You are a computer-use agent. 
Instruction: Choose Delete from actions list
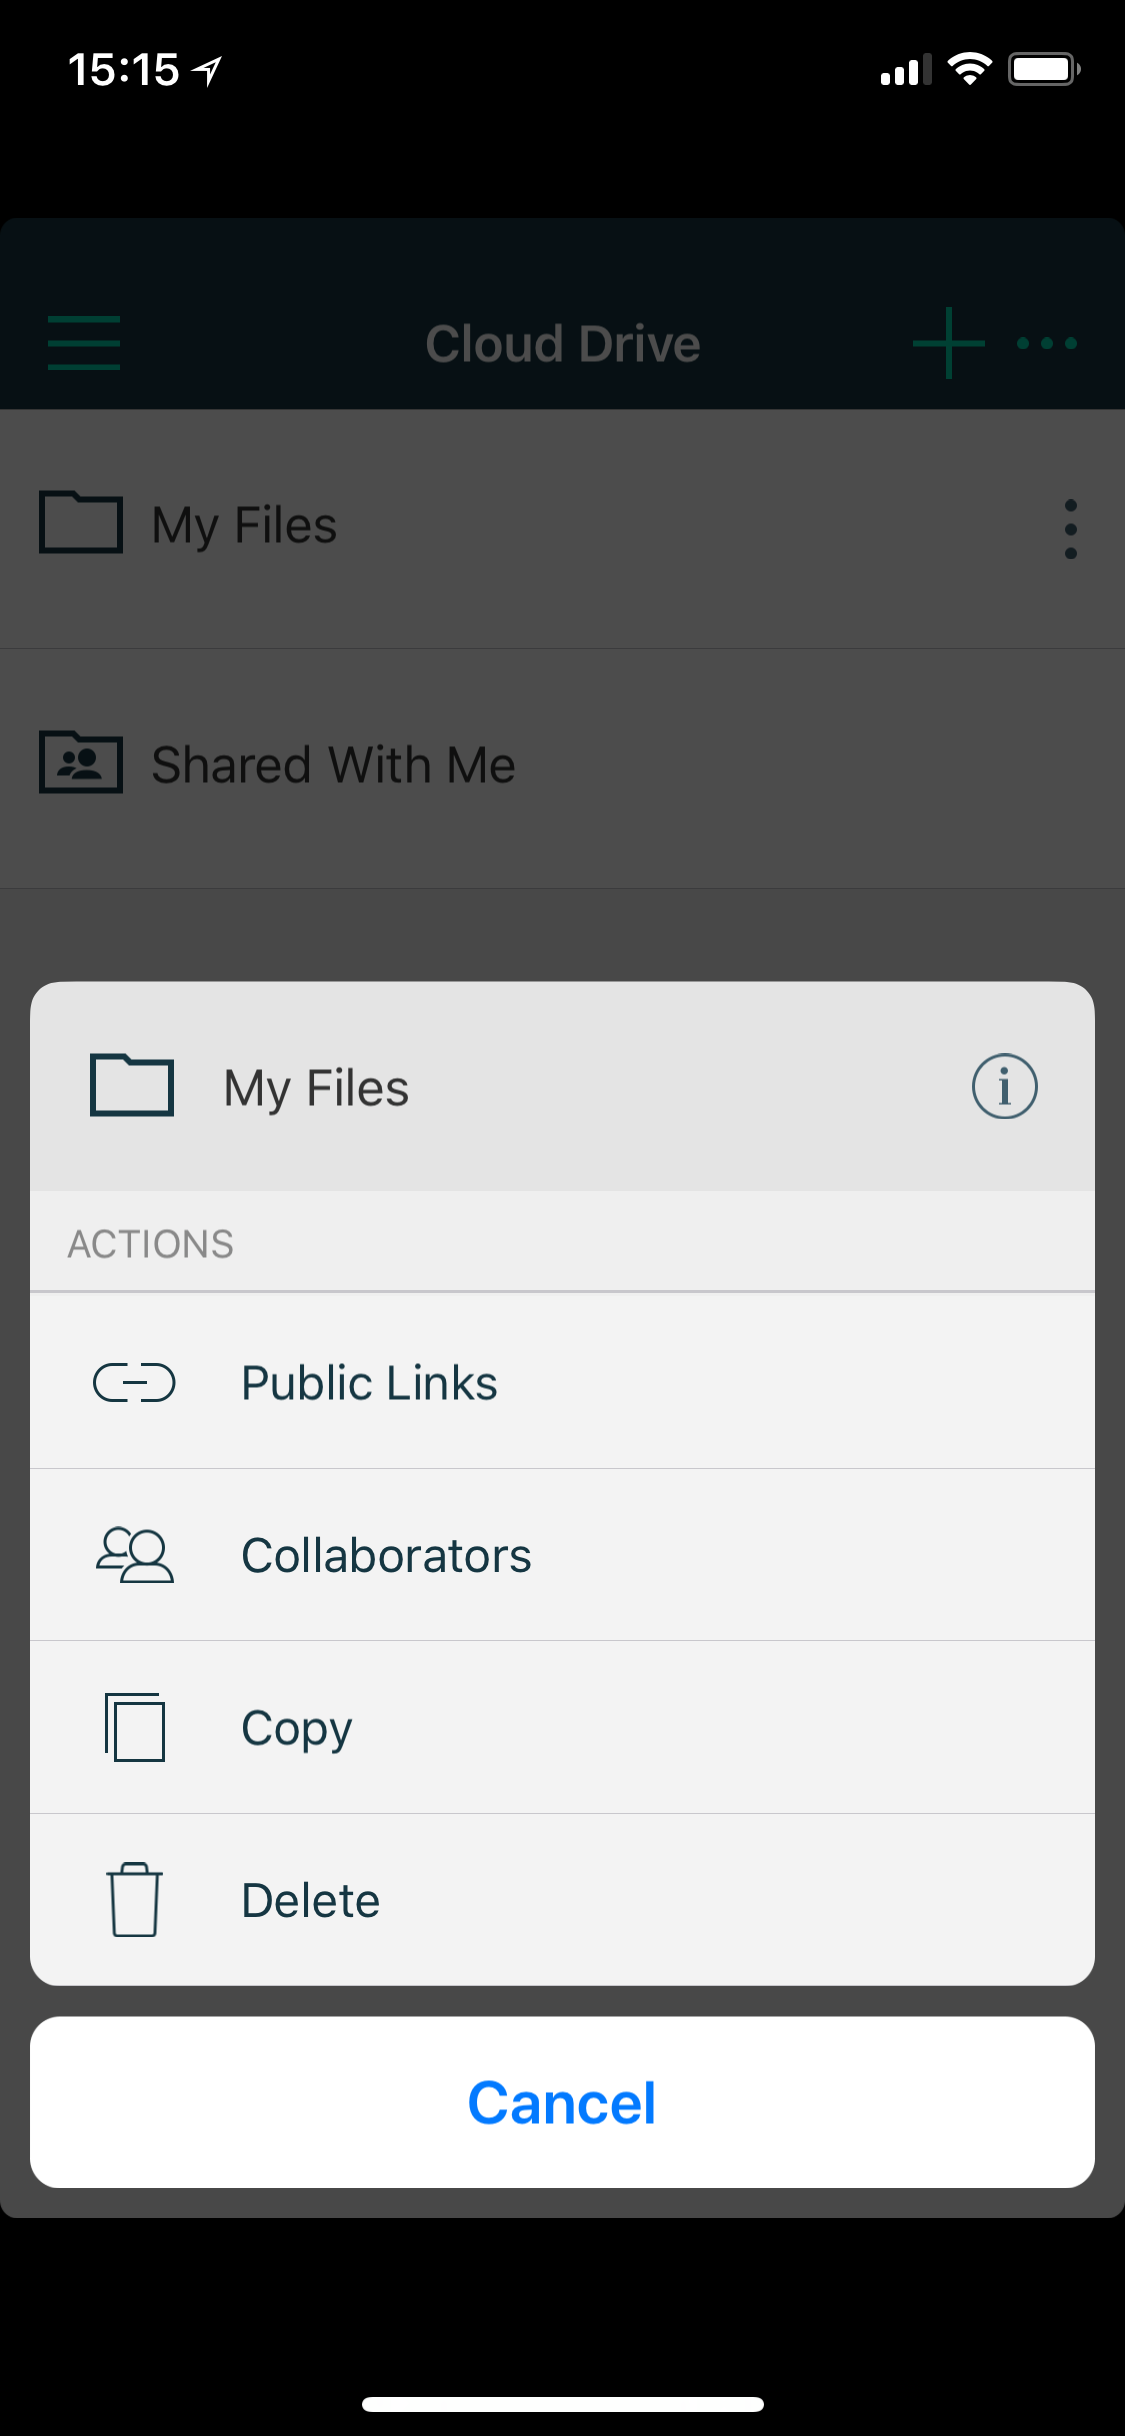tap(562, 1900)
